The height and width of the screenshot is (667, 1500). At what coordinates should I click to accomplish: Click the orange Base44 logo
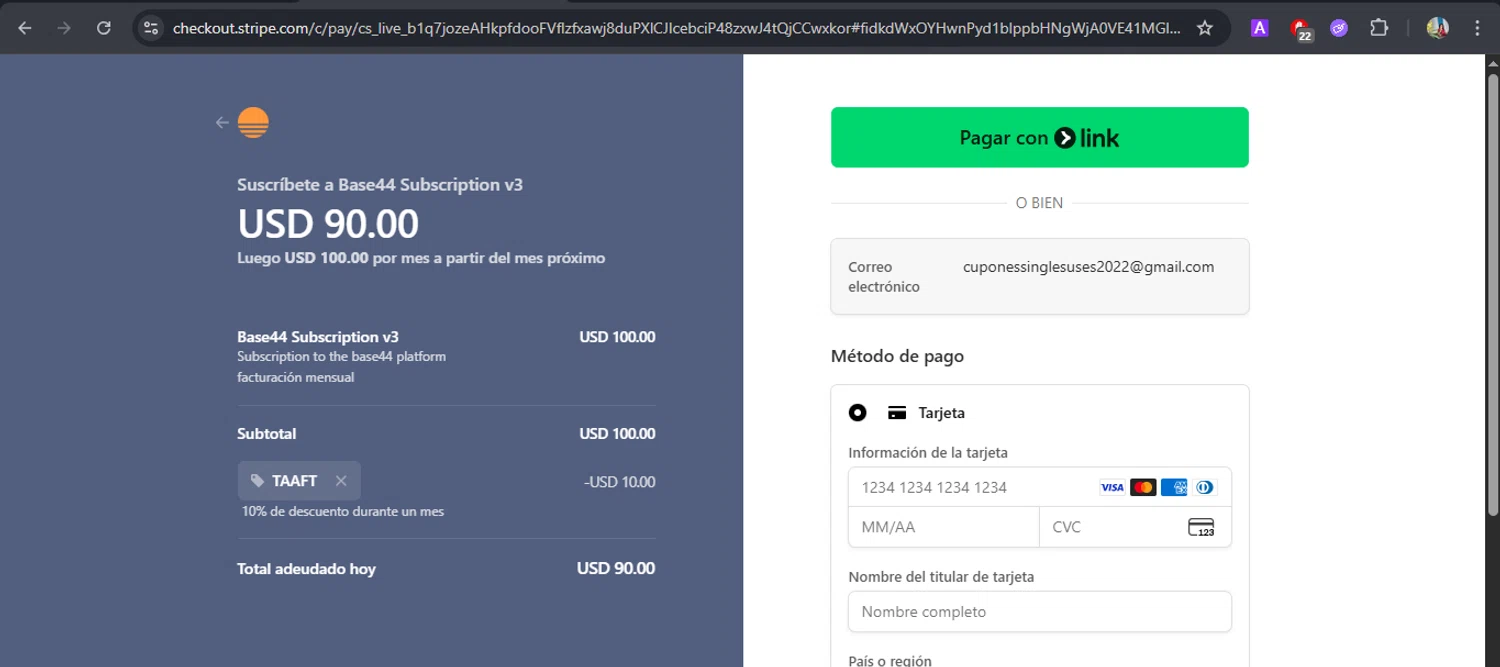(x=253, y=122)
